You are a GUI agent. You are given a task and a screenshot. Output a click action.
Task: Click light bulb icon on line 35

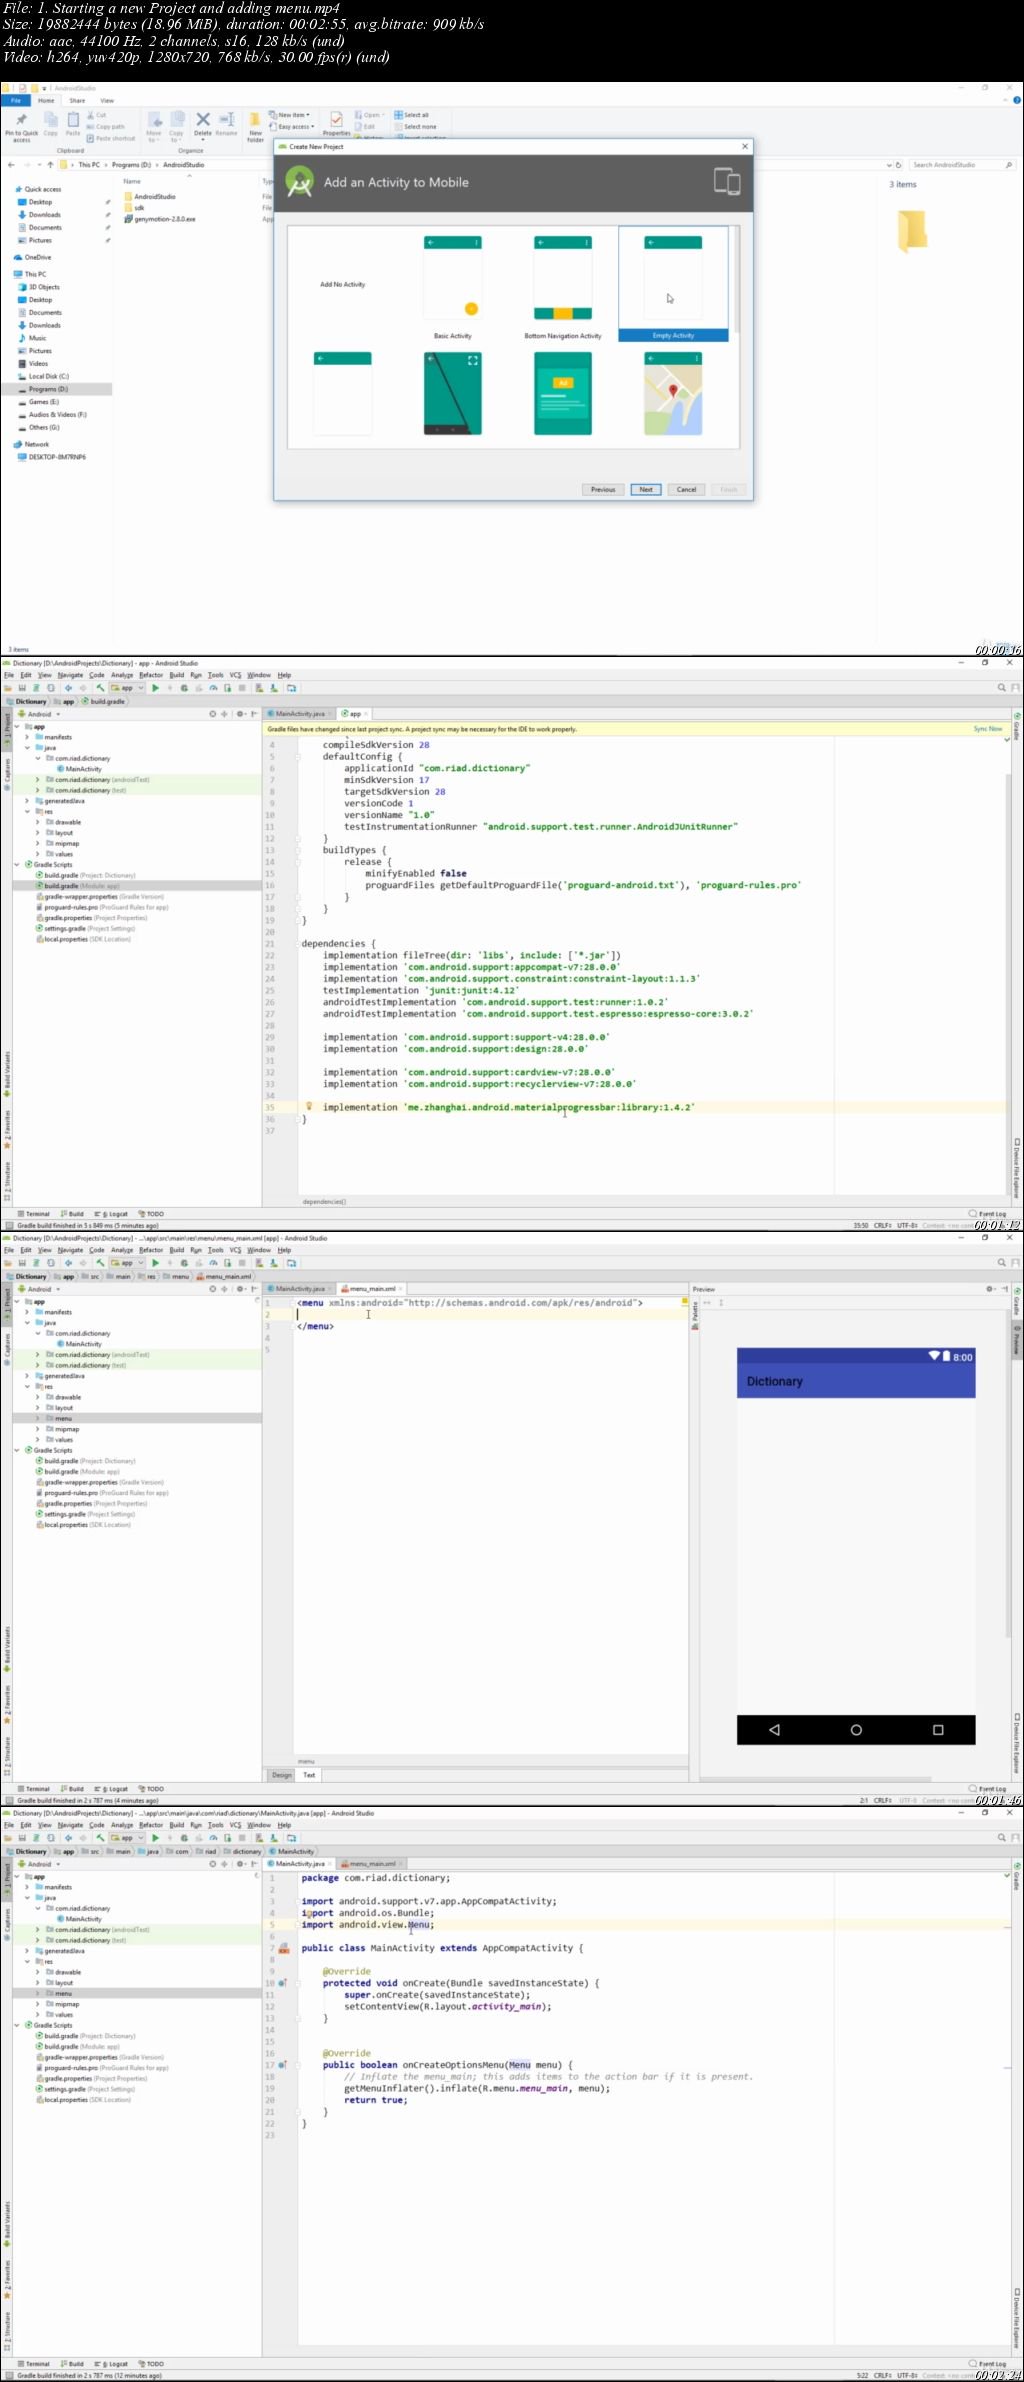[x=309, y=1106]
